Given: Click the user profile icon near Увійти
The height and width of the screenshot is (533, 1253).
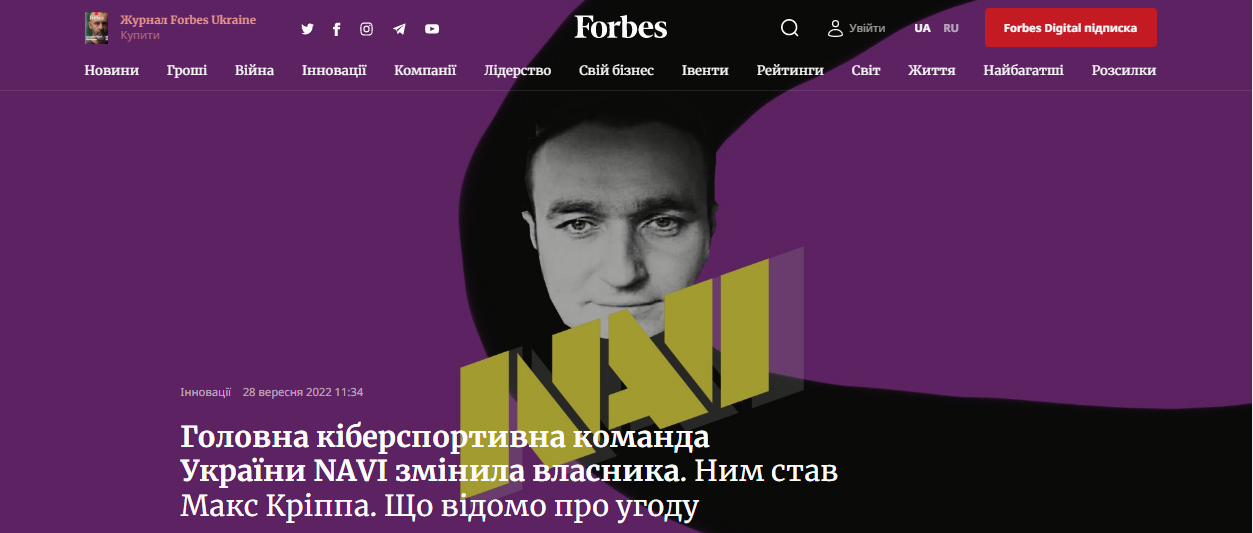Looking at the screenshot, I should pos(836,28).
